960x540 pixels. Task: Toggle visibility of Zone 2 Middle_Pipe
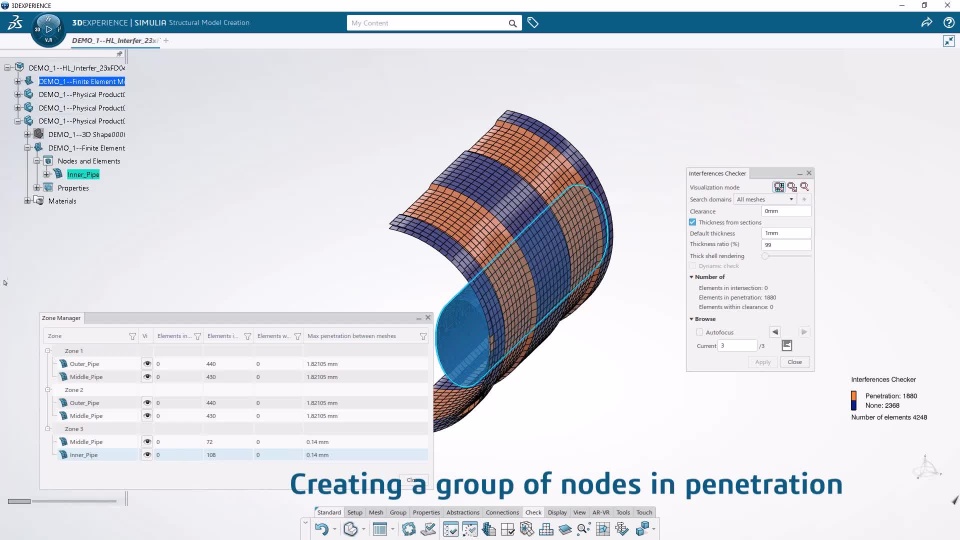coord(147,416)
